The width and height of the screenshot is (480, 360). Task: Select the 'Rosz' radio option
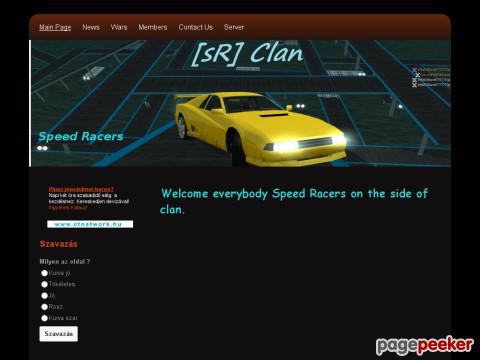tap(44, 307)
